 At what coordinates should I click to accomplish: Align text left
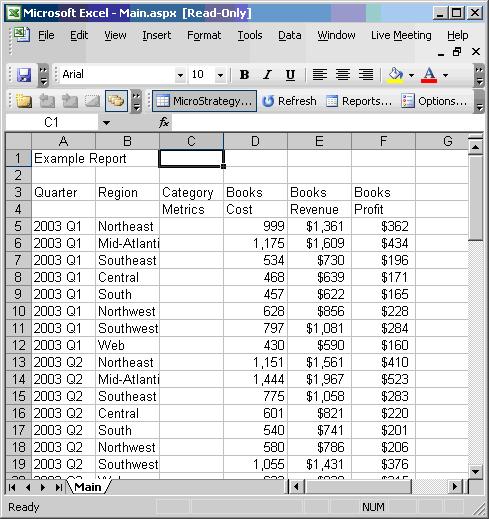319,75
